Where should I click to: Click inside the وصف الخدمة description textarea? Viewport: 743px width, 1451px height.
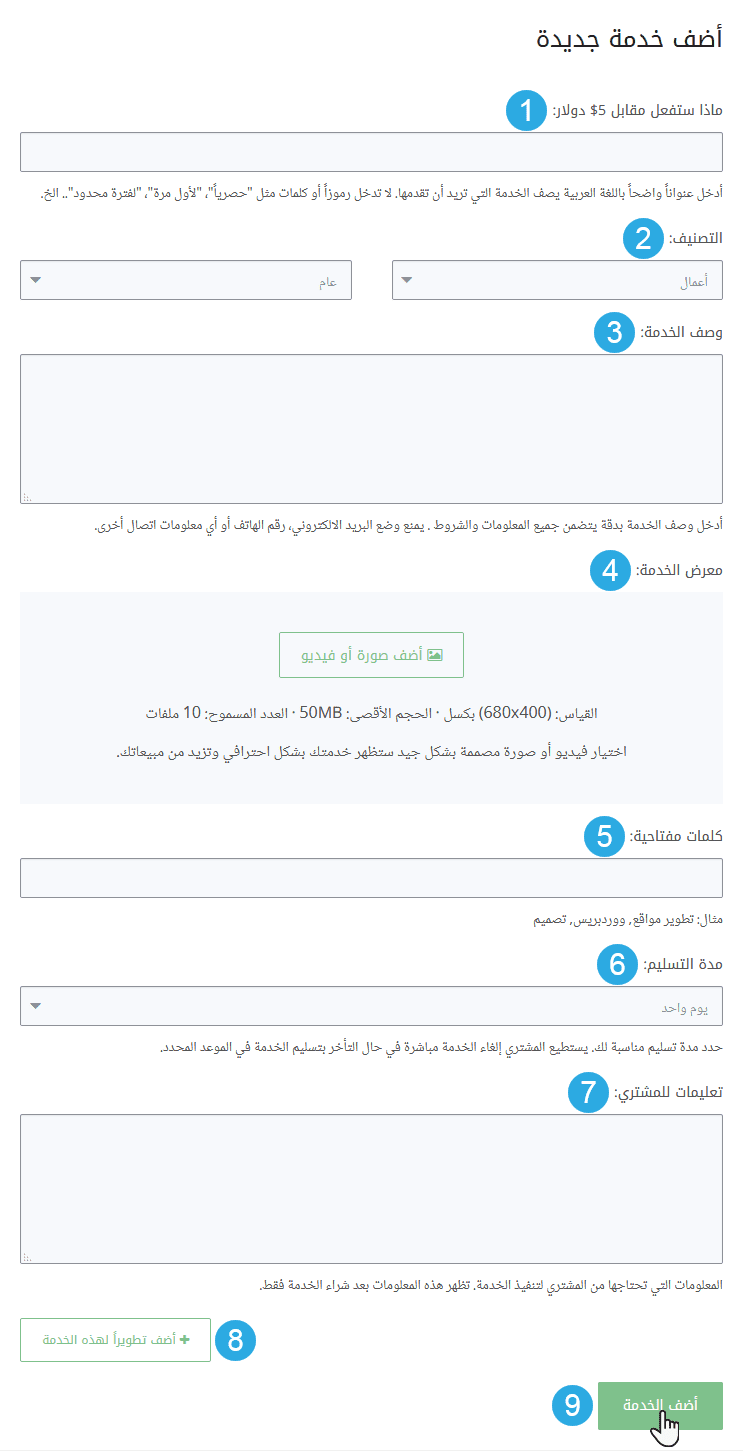[x=371, y=428]
